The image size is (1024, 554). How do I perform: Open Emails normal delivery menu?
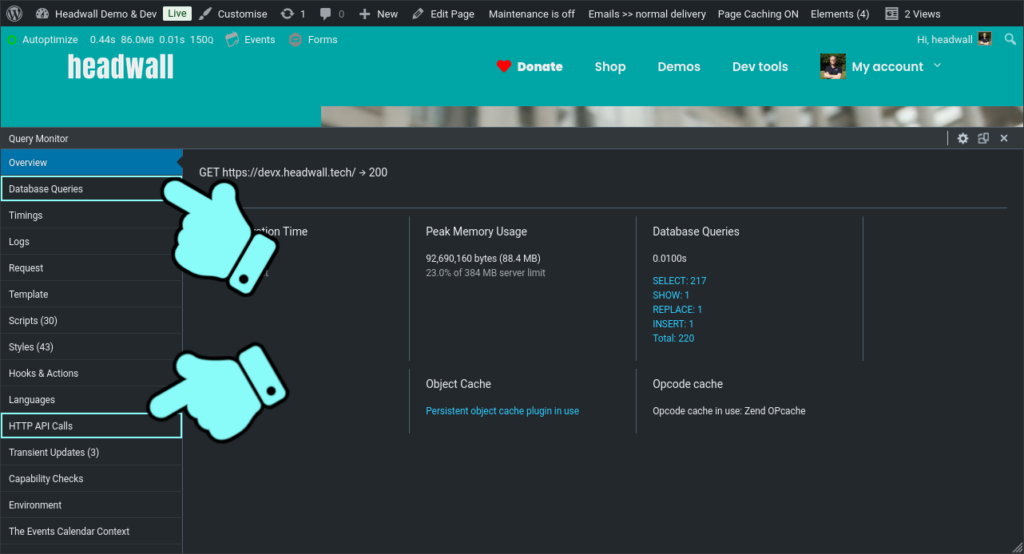(647, 14)
